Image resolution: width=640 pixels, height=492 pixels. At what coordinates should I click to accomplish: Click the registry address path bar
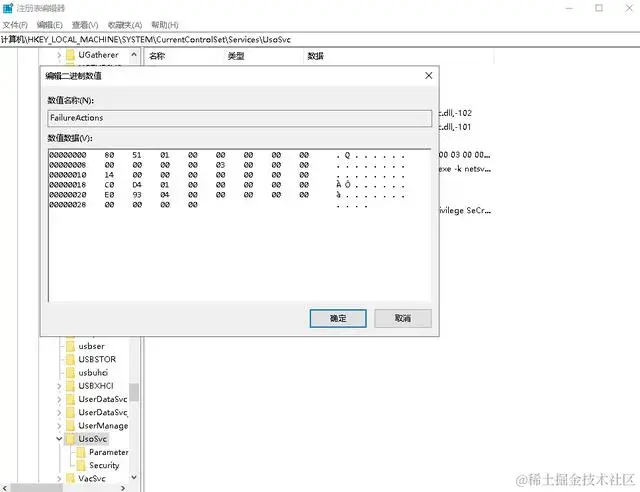(320, 40)
